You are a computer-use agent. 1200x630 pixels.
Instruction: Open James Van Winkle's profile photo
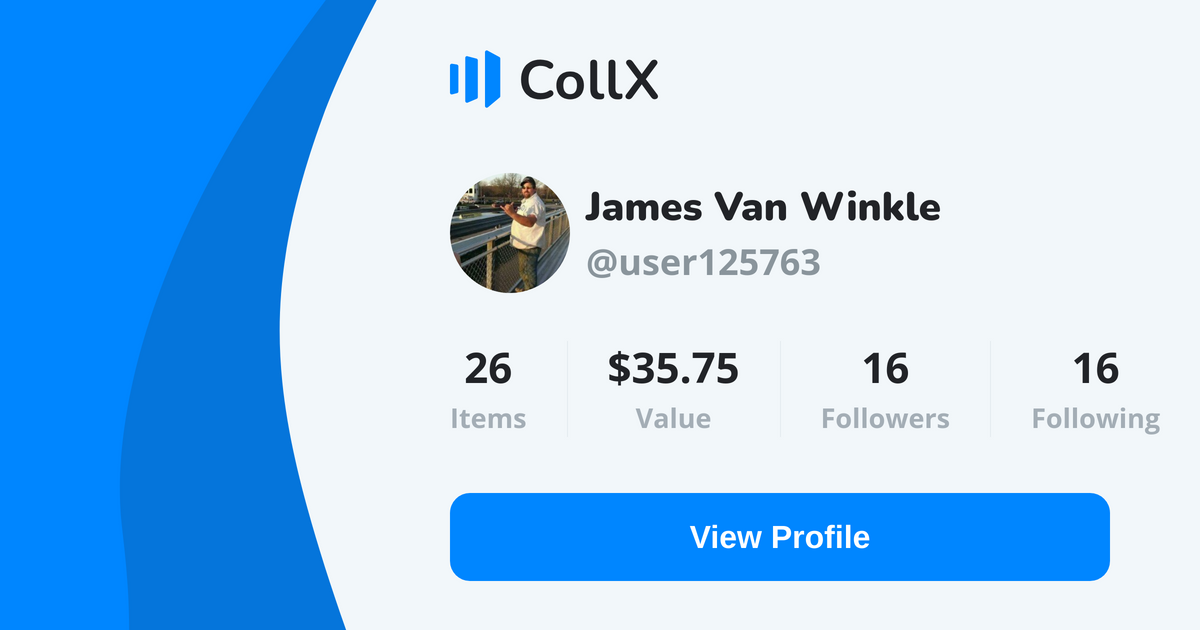(510, 232)
